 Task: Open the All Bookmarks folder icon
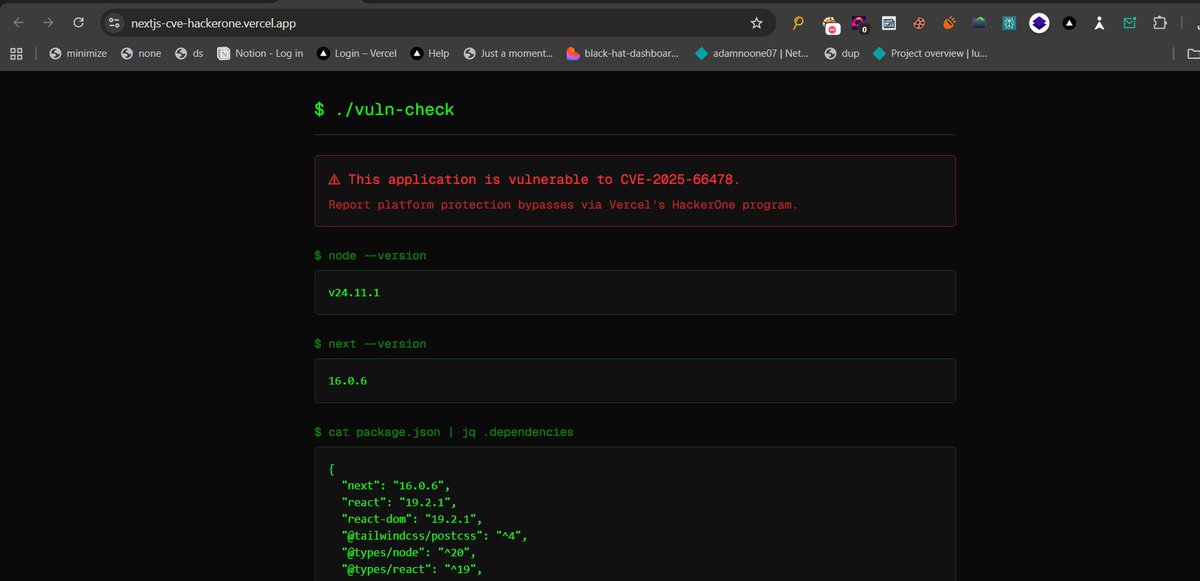(x=1192, y=54)
